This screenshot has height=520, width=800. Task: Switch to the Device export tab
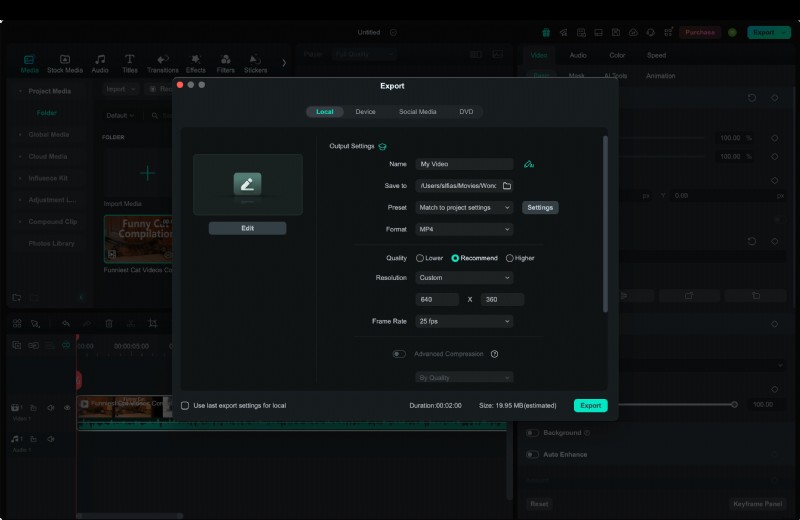point(365,112)
